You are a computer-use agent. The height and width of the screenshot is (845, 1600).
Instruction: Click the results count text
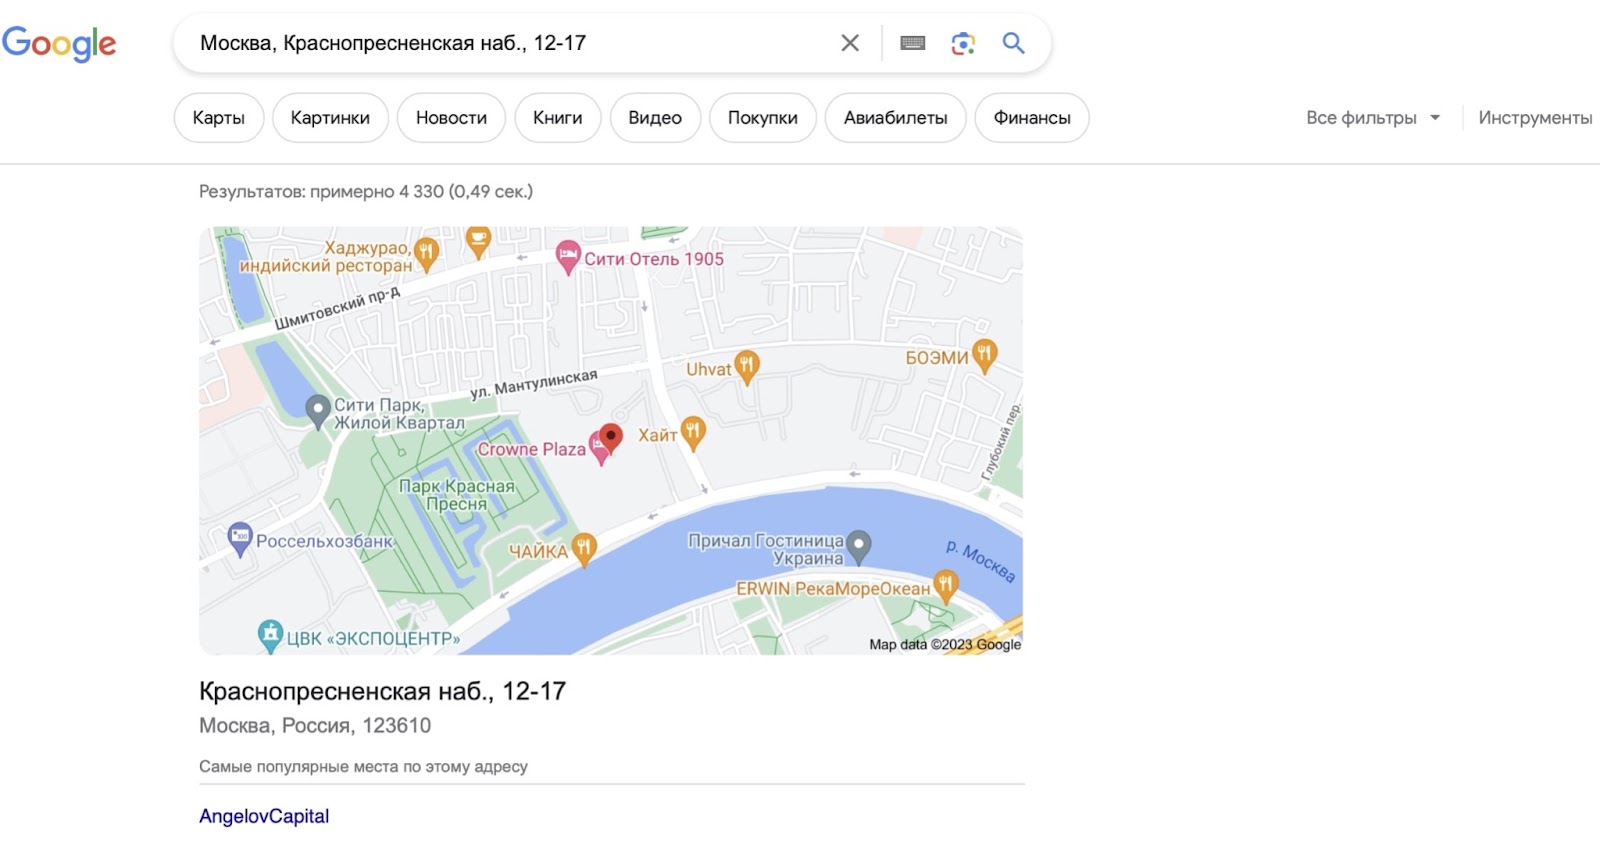(x=366, y=191)
